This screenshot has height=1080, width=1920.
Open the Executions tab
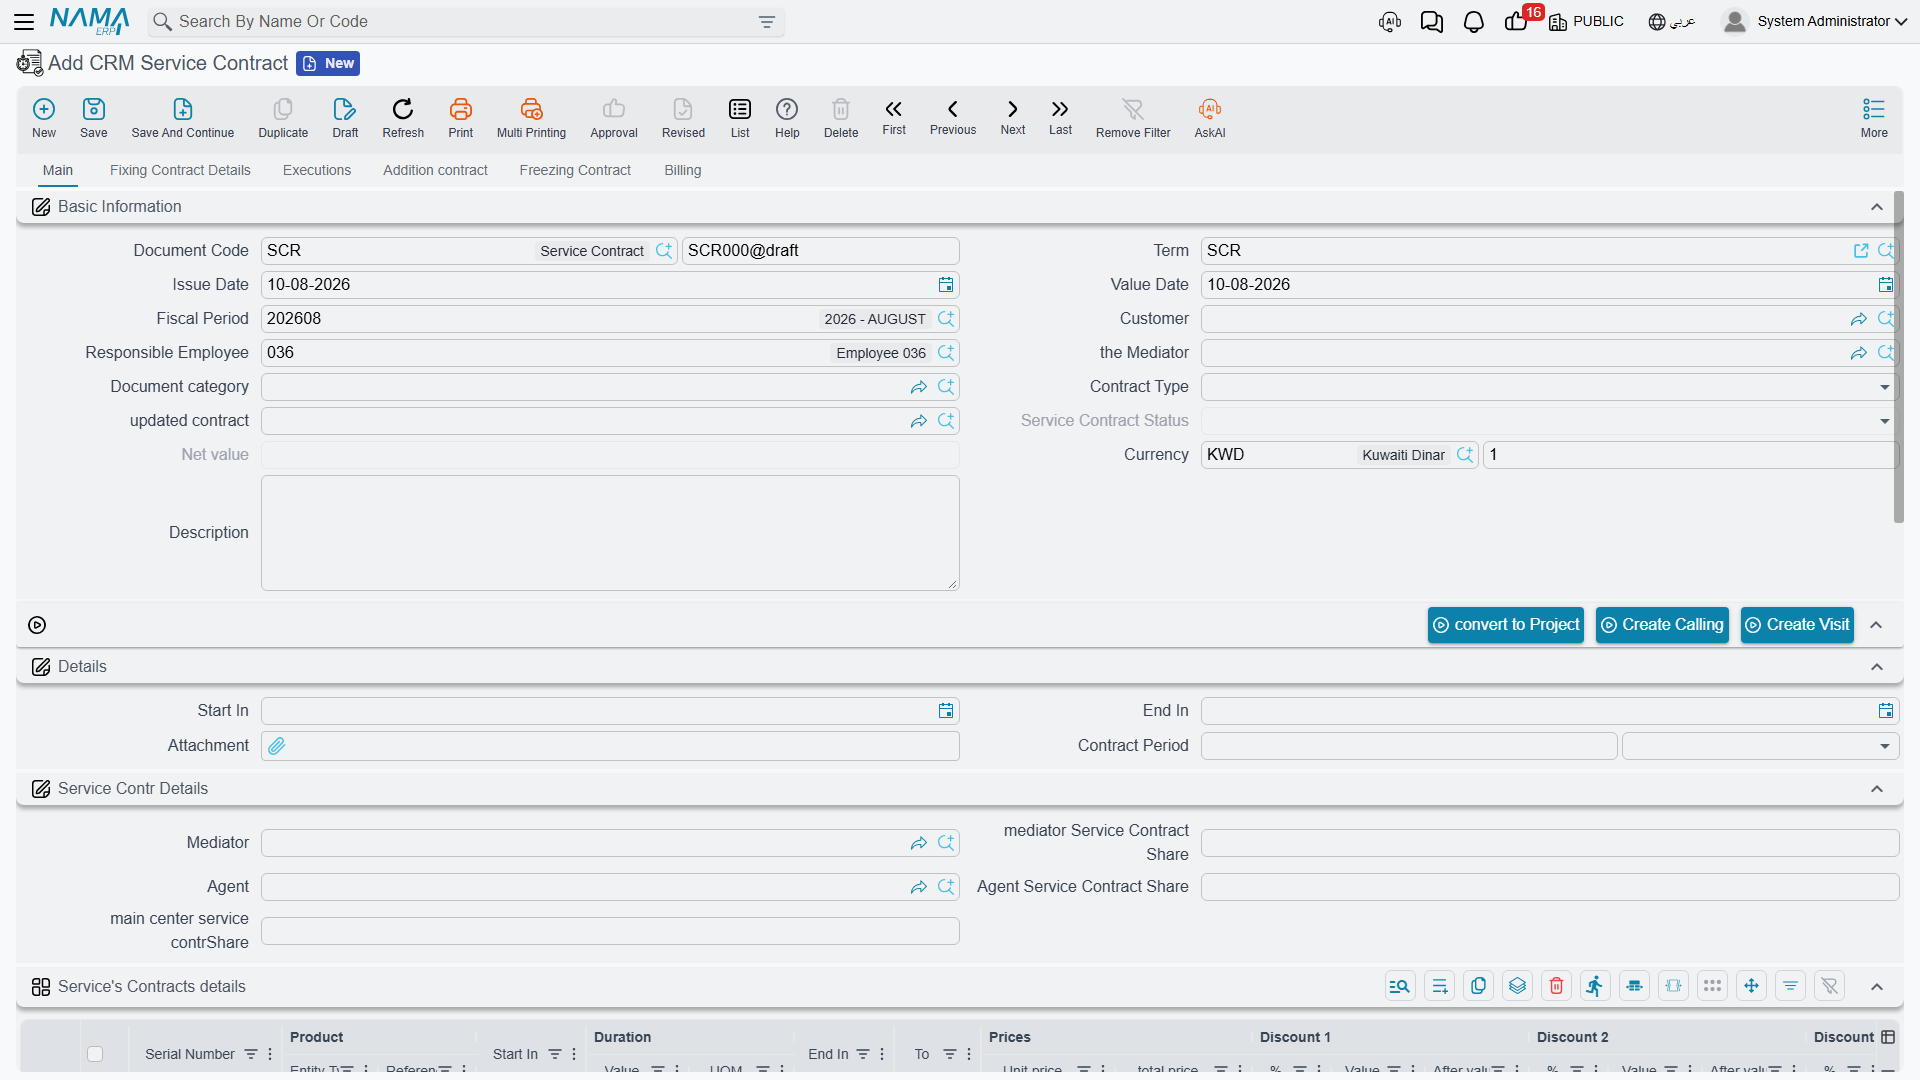(317, 170)
